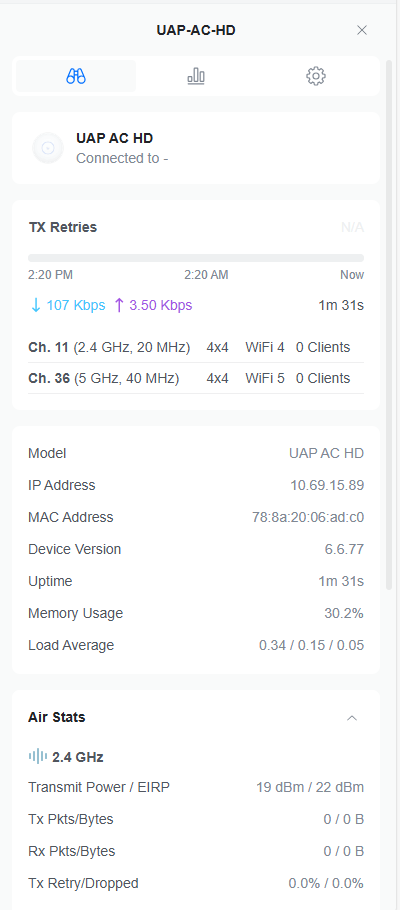Click the 2.4 GHz waveform icon

(38, 756)
